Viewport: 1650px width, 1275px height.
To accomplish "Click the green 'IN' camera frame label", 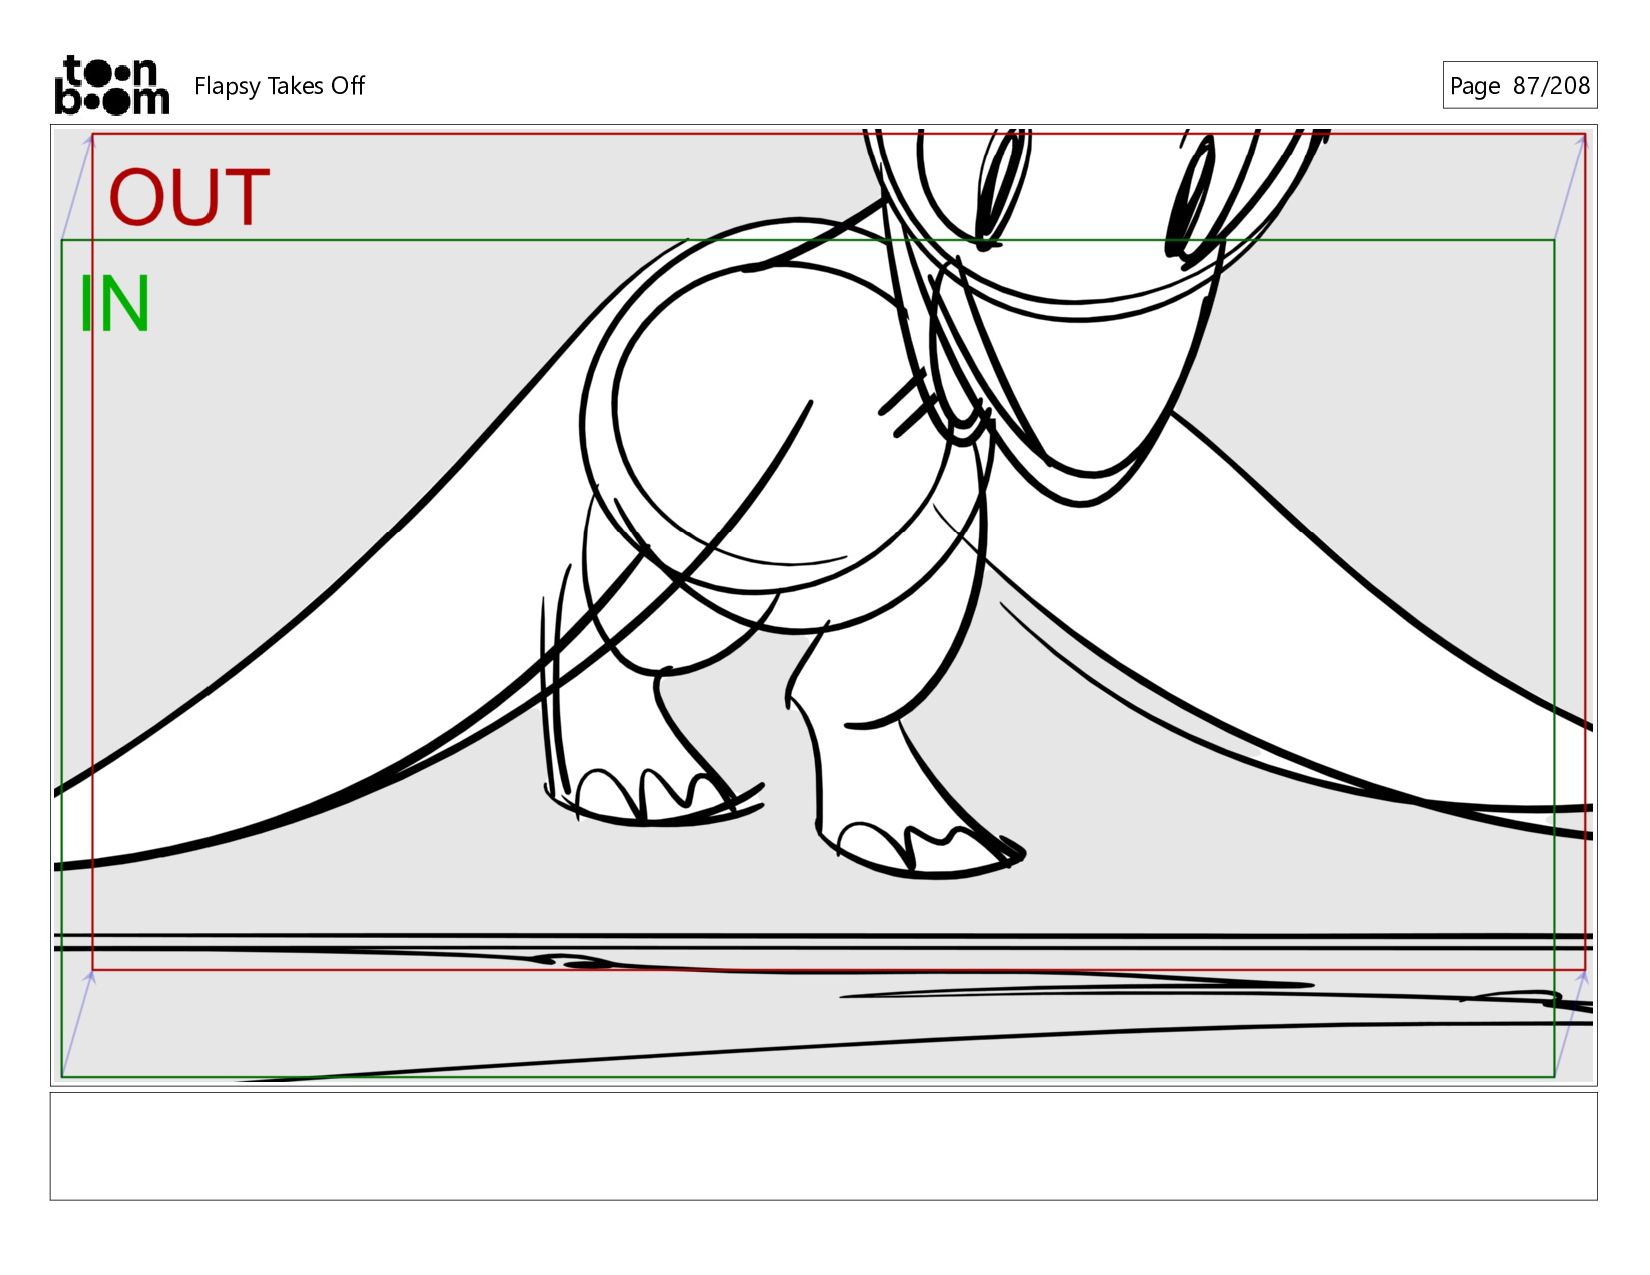I will [114, 304].
